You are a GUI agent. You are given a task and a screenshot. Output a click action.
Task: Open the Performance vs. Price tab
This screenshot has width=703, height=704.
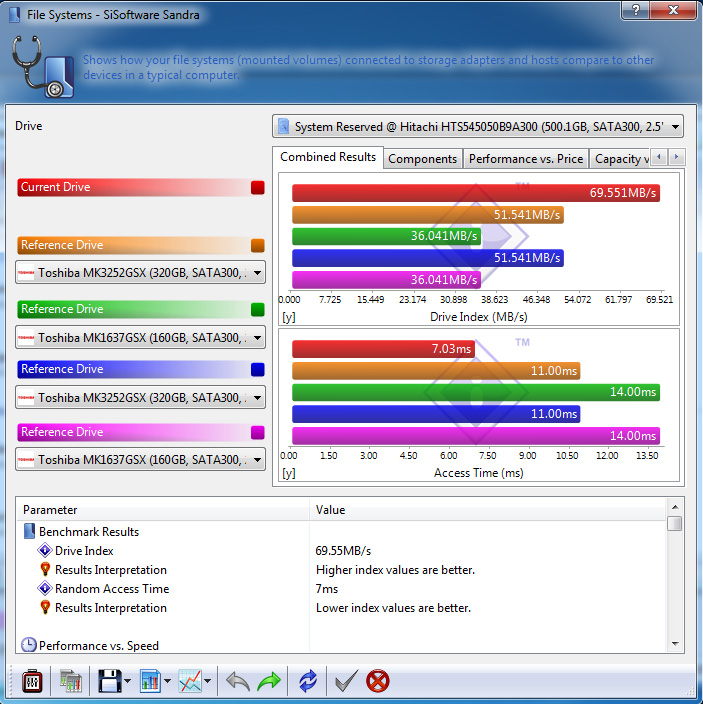point(526,159)
